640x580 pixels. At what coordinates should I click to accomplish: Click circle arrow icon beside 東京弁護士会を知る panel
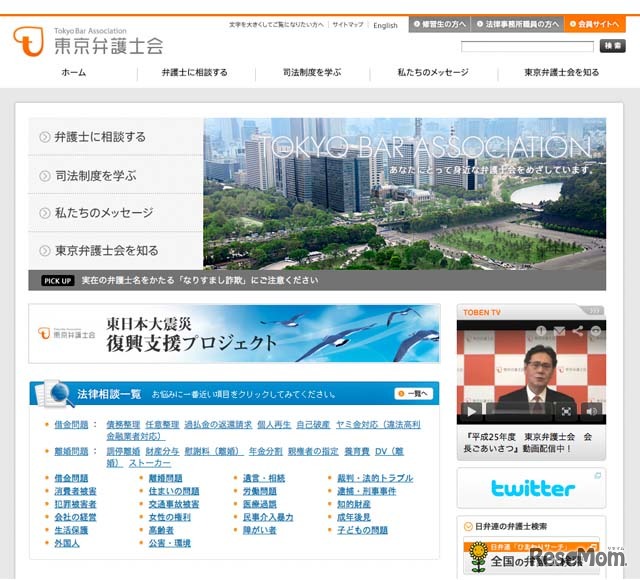coord(44,251)
